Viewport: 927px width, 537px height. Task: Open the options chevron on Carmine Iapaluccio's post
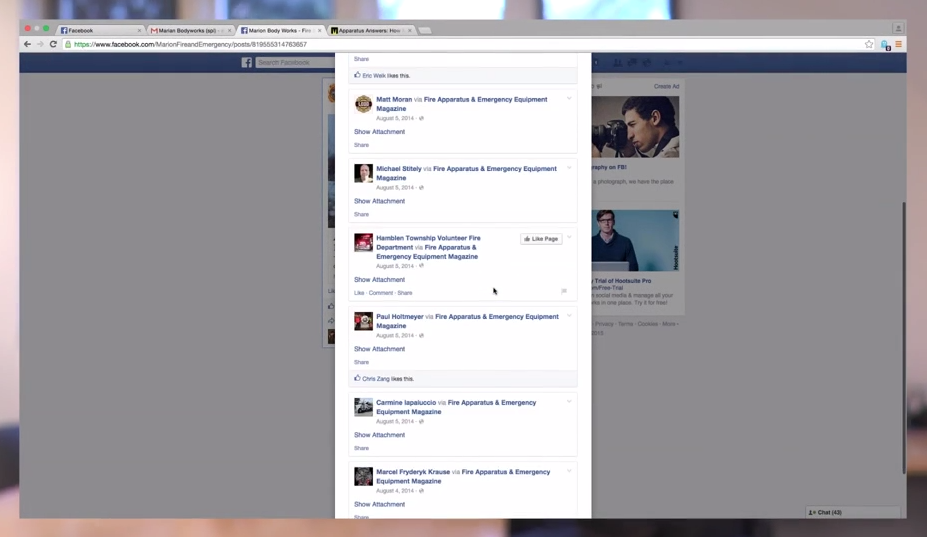[x=569, y=402]
